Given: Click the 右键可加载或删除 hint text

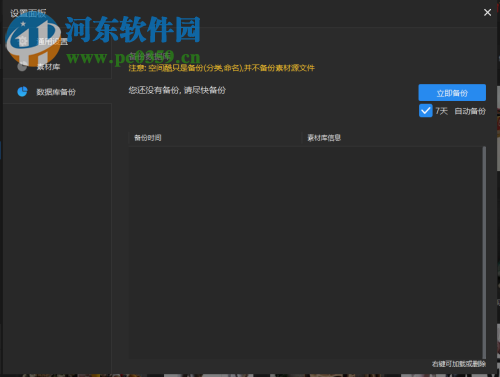Looking at the screenshot, I should tap(459, 364).
